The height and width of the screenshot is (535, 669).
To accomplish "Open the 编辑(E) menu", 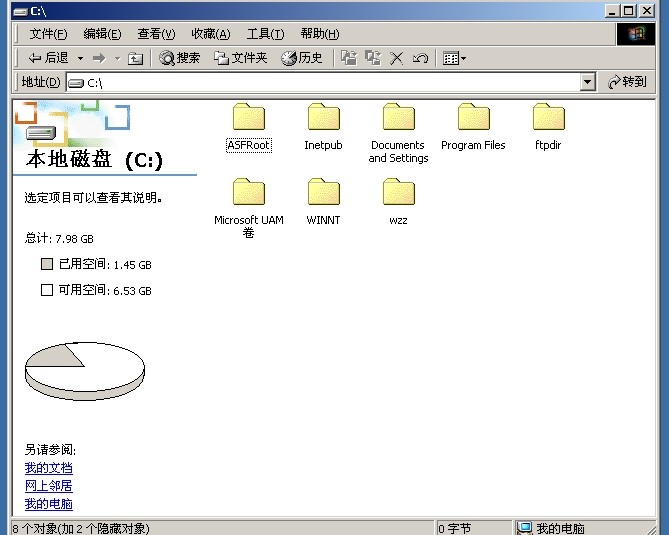I will pos(102,34).
